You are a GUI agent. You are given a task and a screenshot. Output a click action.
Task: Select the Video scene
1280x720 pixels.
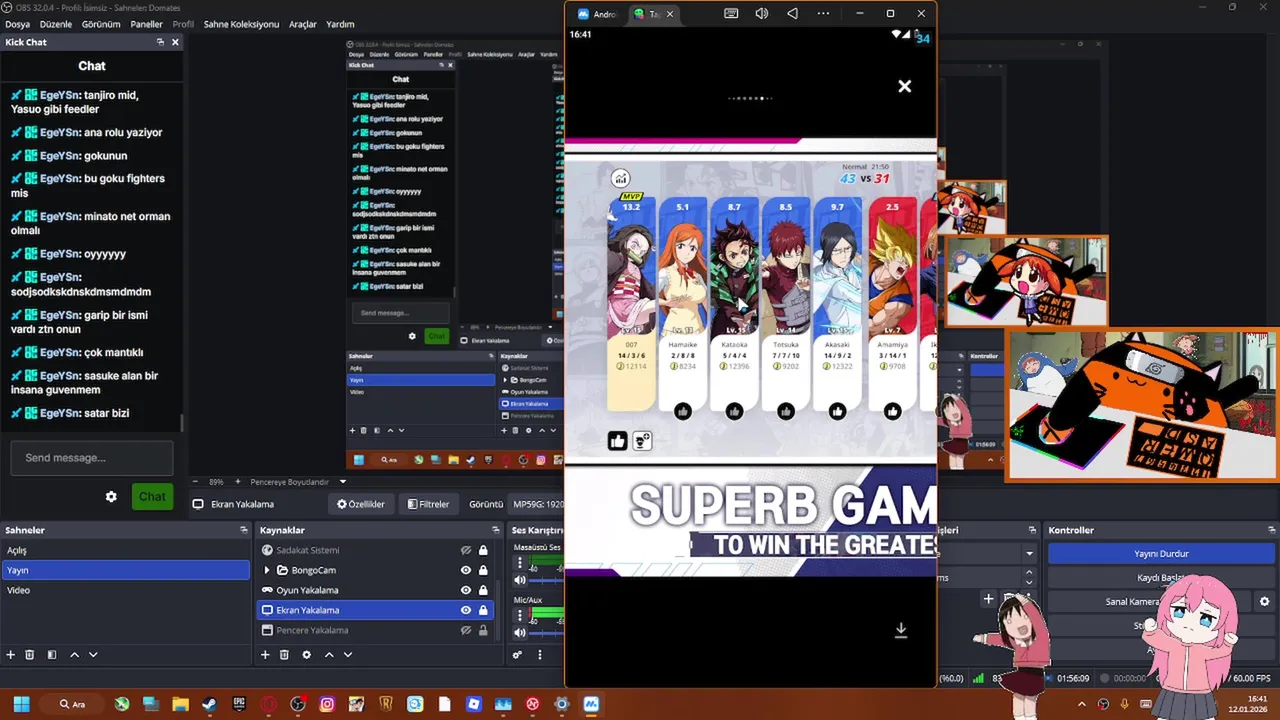125,590
